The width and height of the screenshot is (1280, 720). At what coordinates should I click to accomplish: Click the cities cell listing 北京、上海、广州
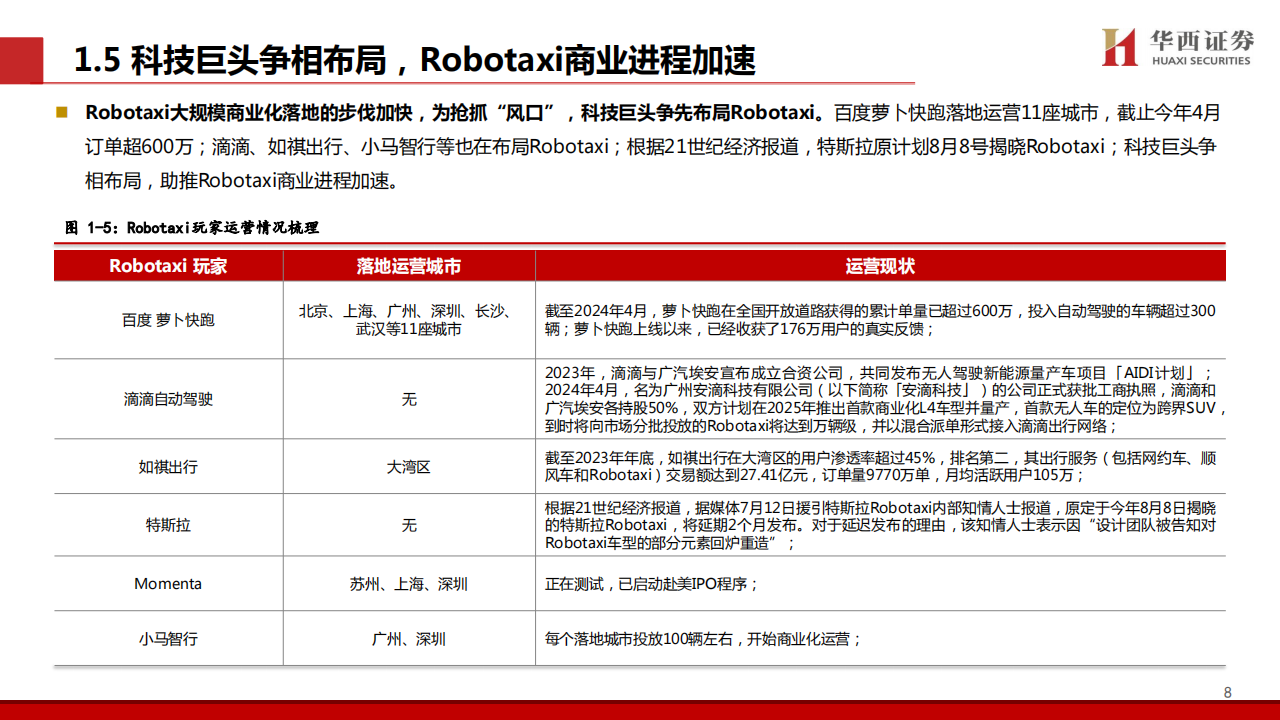click(409, 320)
